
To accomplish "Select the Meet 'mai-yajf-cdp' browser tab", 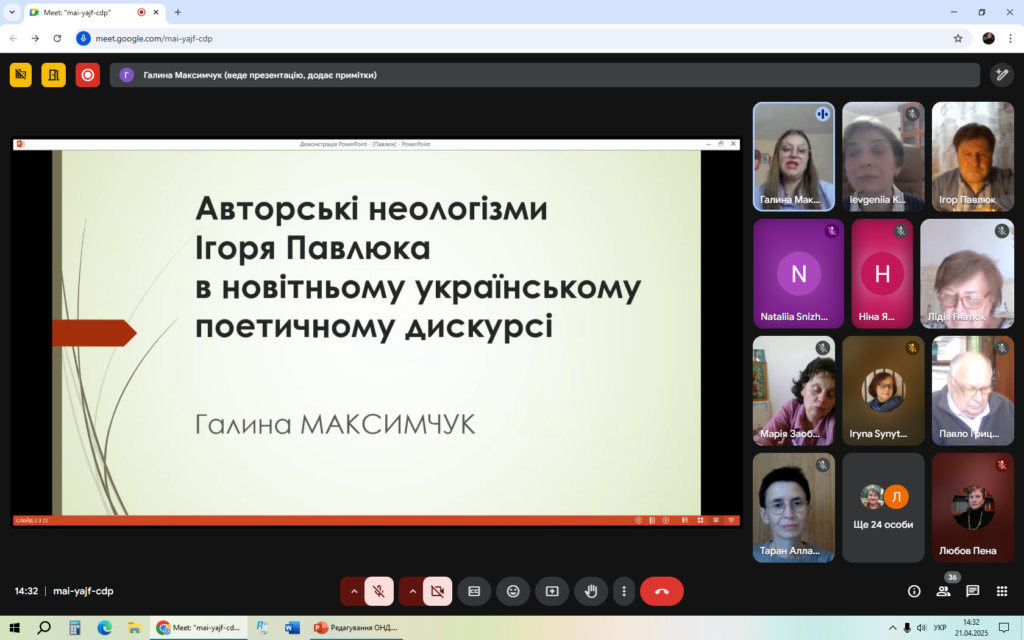I will [85, 12].
